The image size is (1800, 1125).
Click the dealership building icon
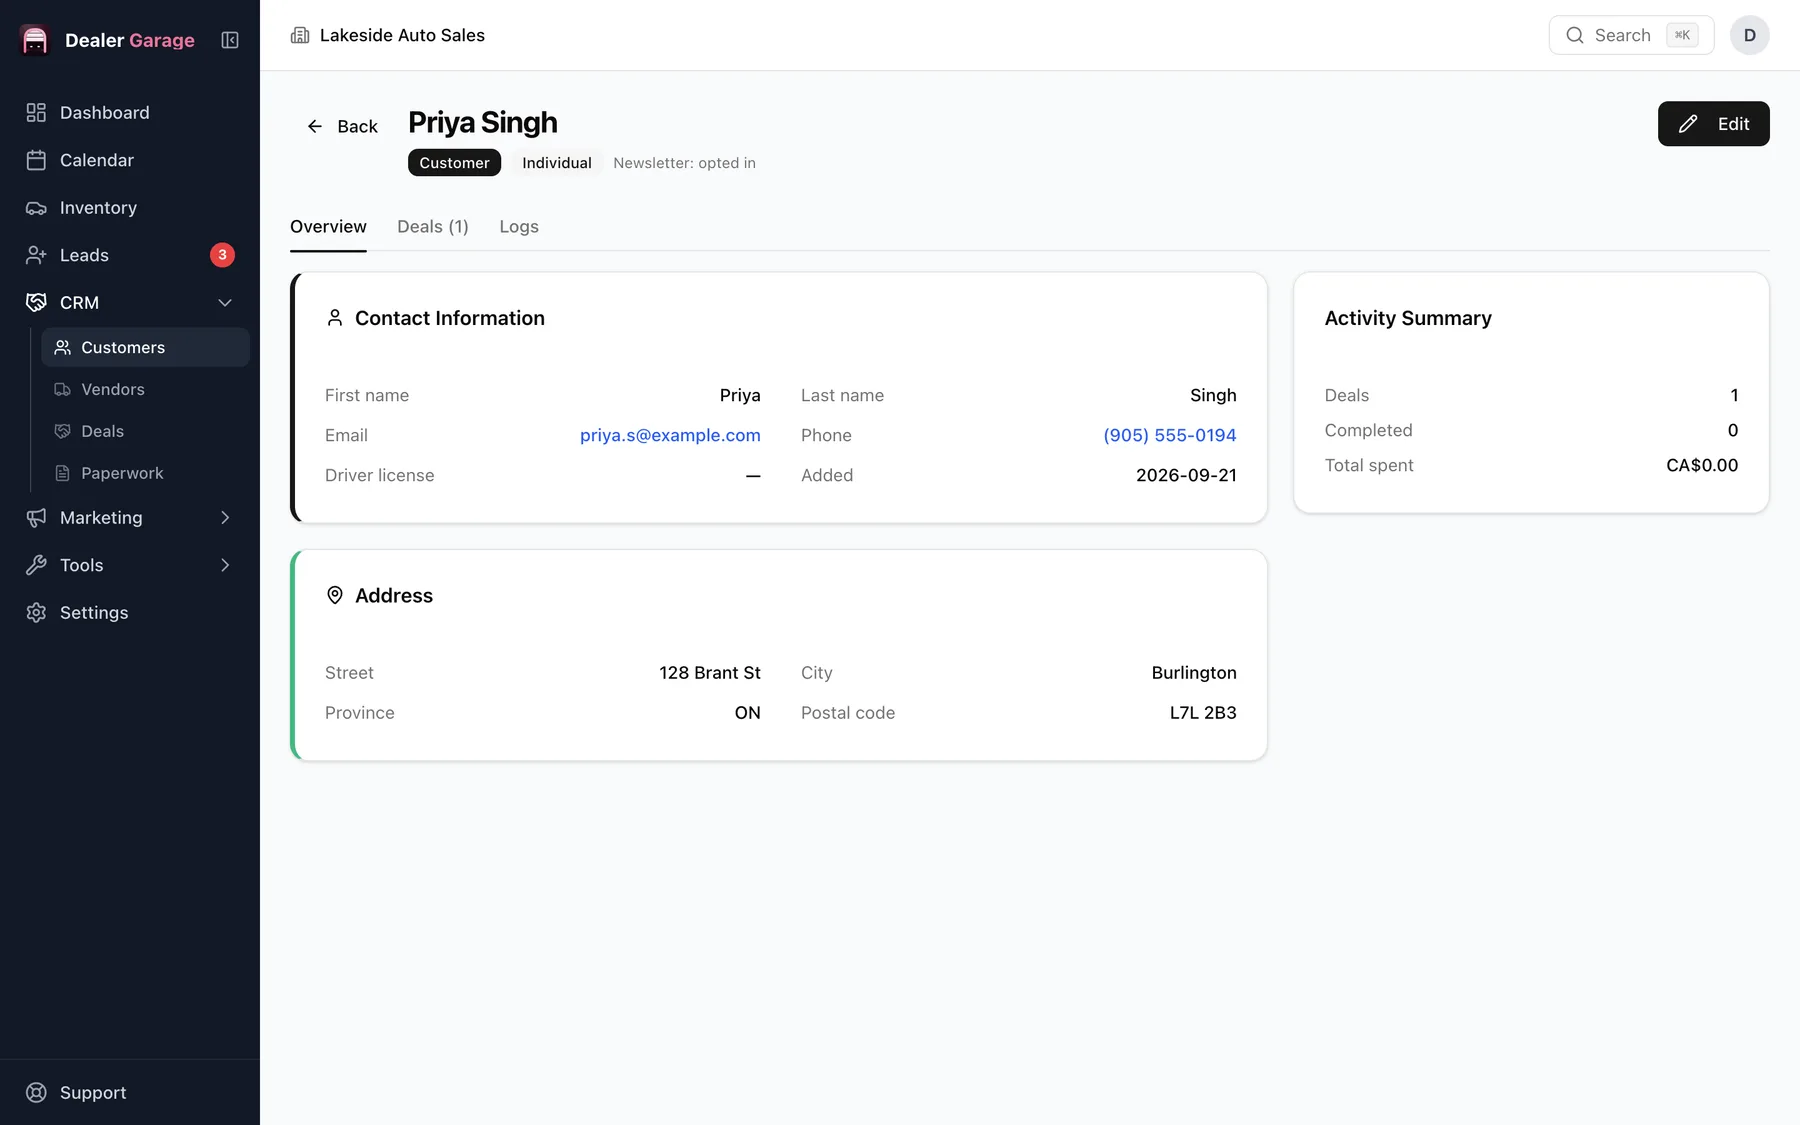(x=300, y=35)
